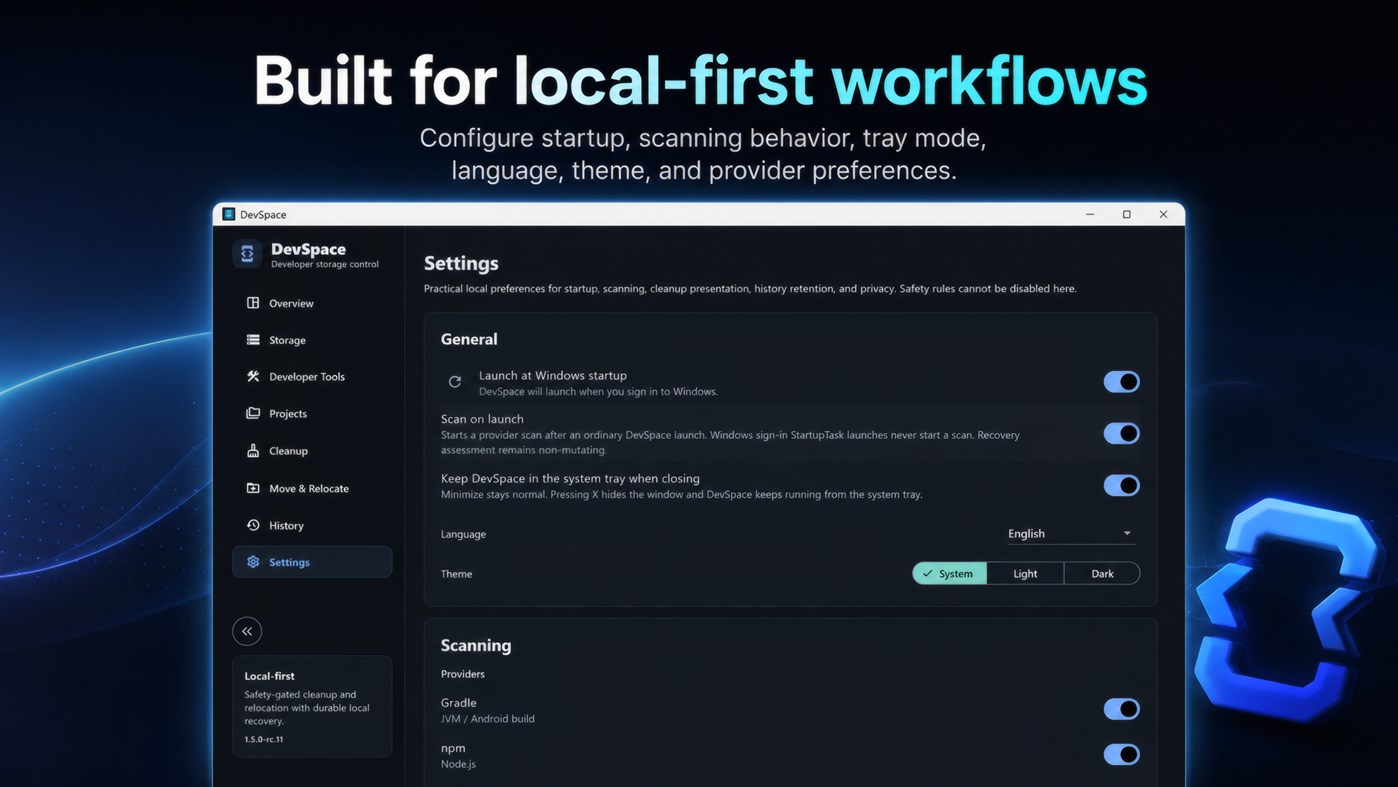The width and height of the screenshot is (1398, 787).
Task: Navigate to Projects
Action: [x=312, y=413]
